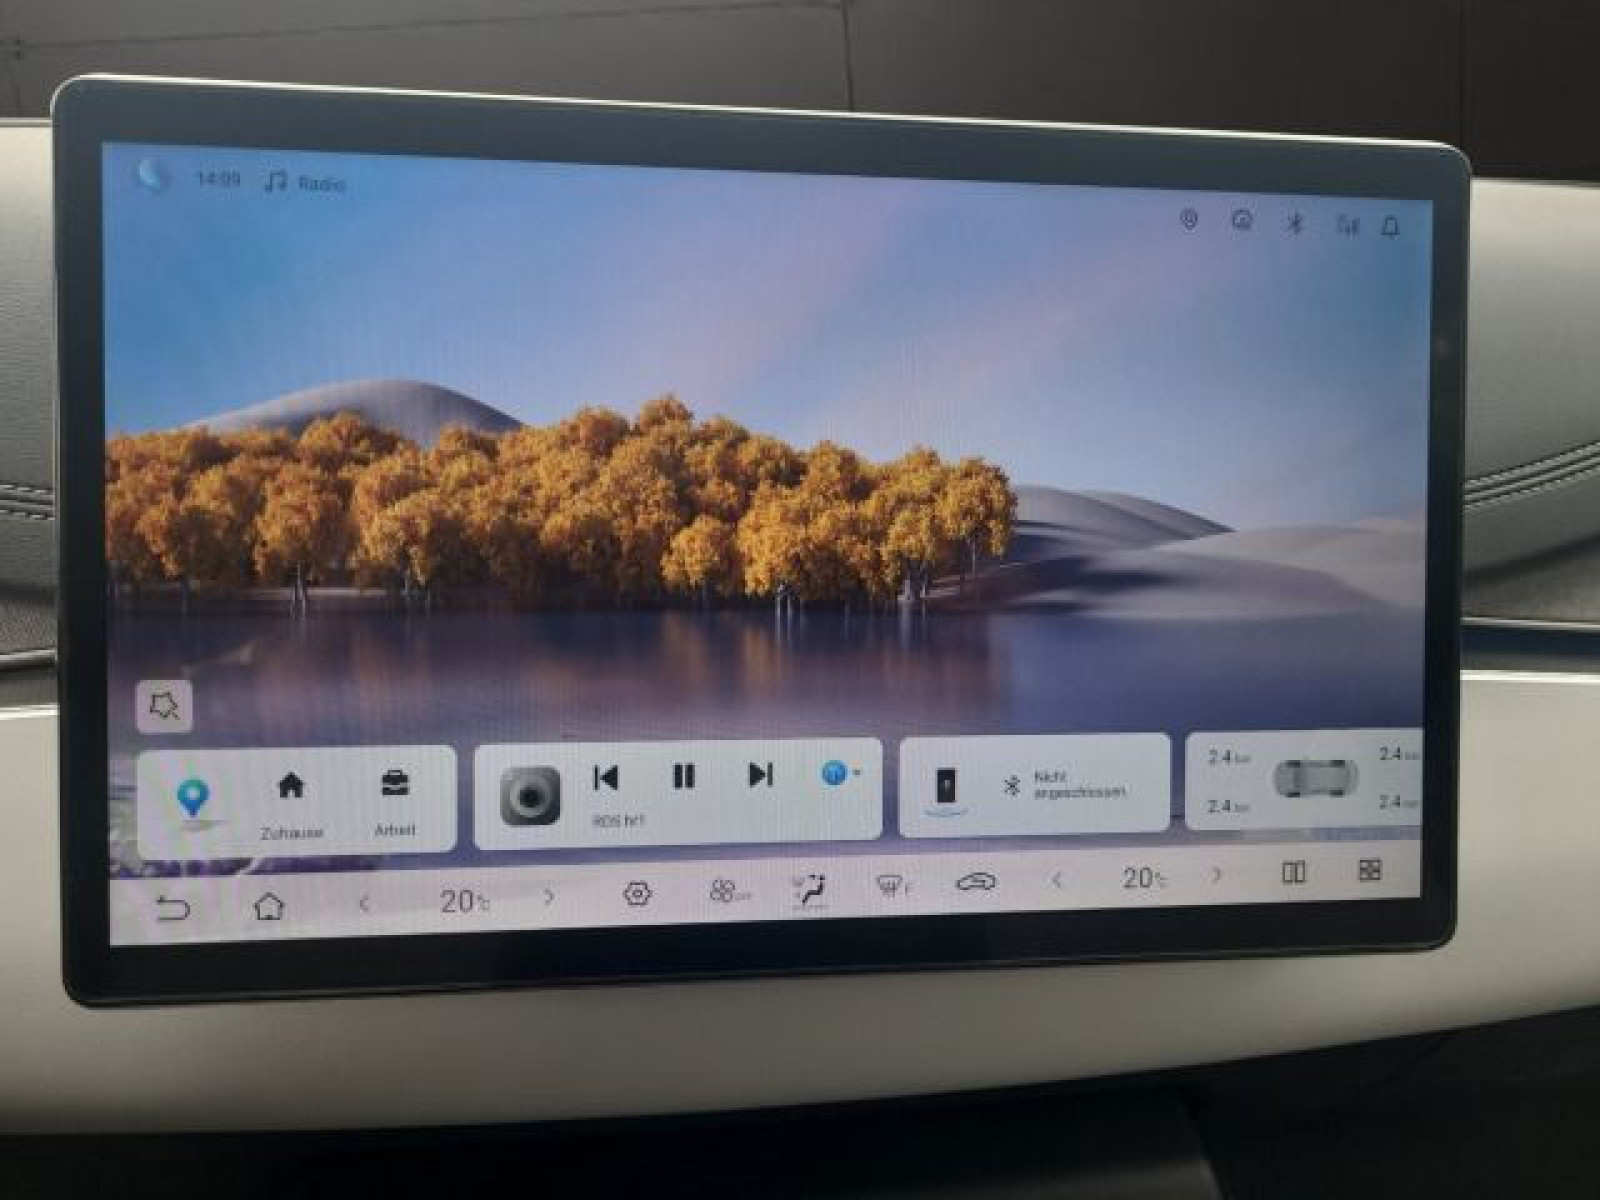Screen dimensions: 1600x1200
Task: Toggle Bluetooth in the status bar
Action: point(1294,223)
